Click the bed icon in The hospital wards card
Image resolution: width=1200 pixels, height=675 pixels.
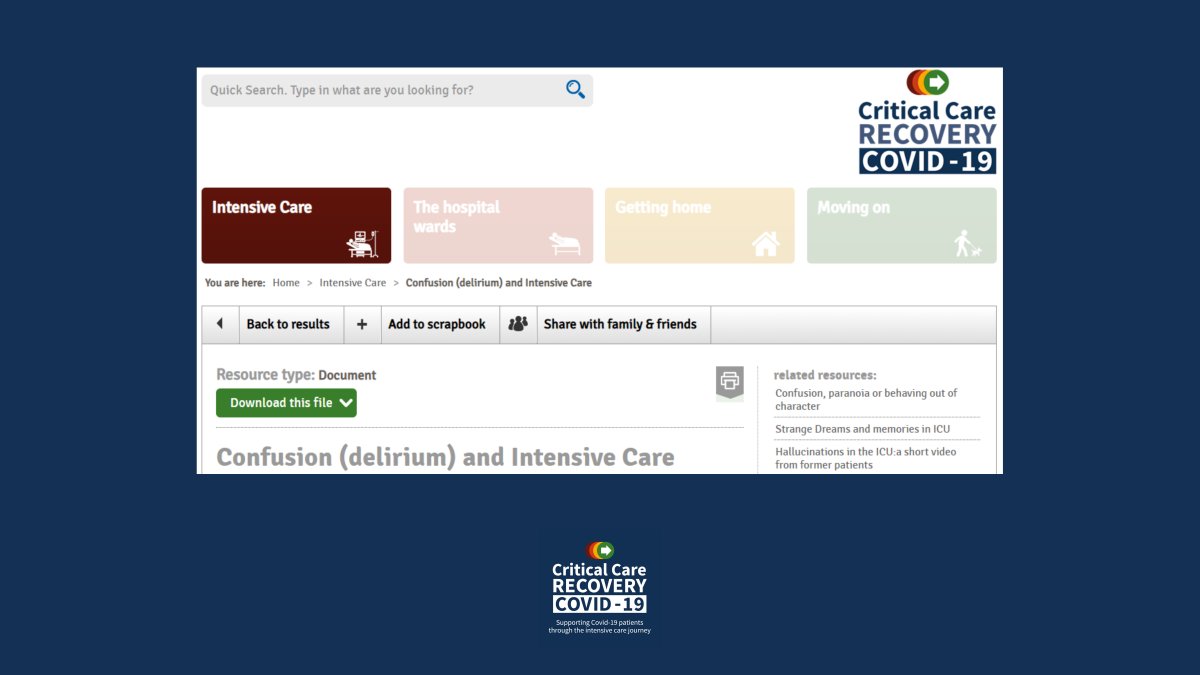pos(564,245)
